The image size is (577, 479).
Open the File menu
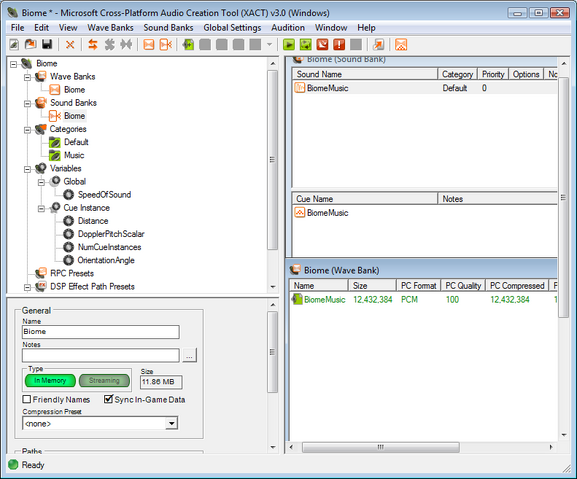(17, 28)
